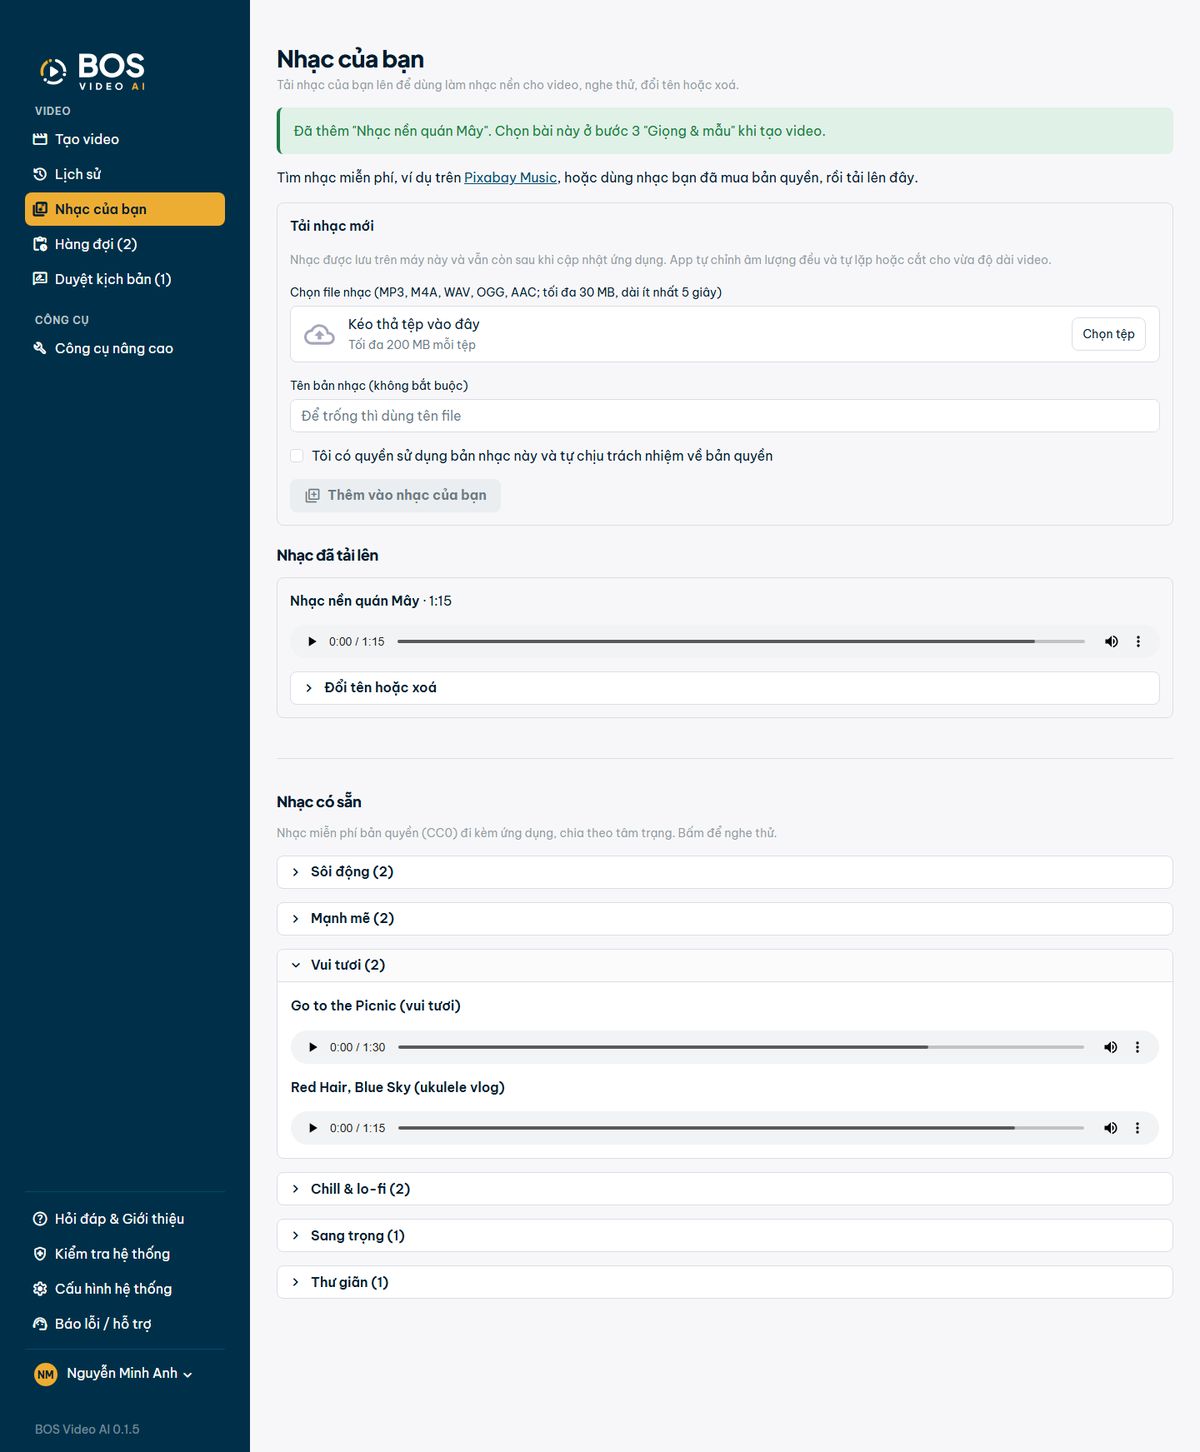This screenshot has height=1452, width=1200.
Task: Seek in Go to the Picnic progress bar
Action: 741,1047
